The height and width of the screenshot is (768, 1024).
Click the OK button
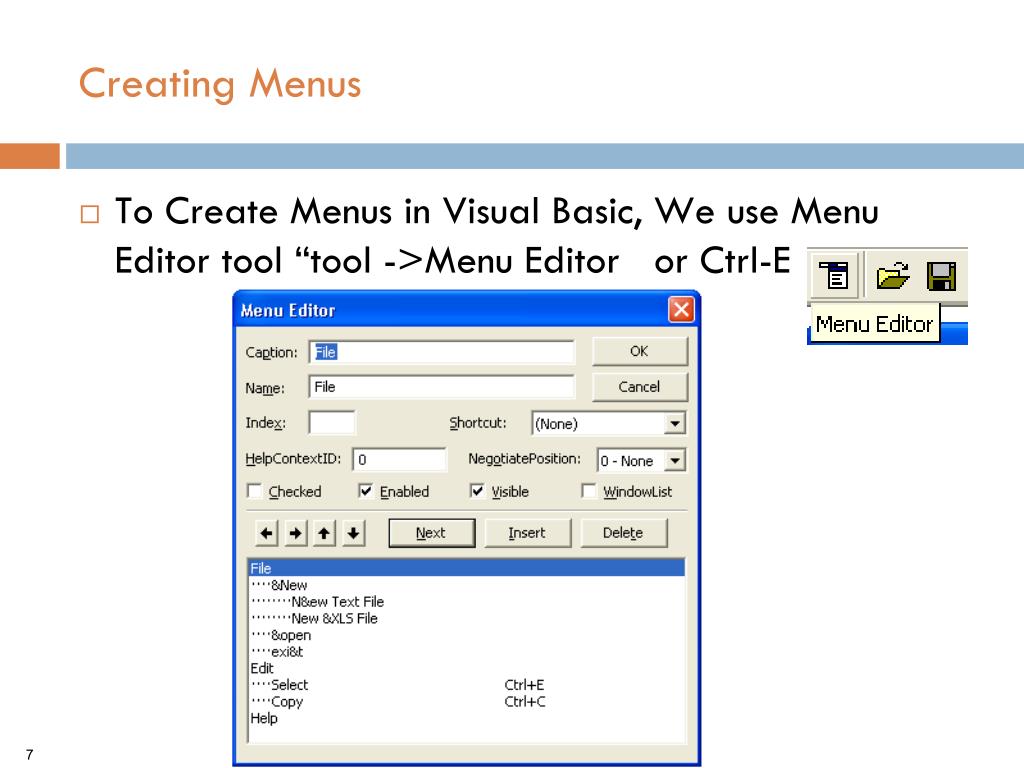point(639,351)
